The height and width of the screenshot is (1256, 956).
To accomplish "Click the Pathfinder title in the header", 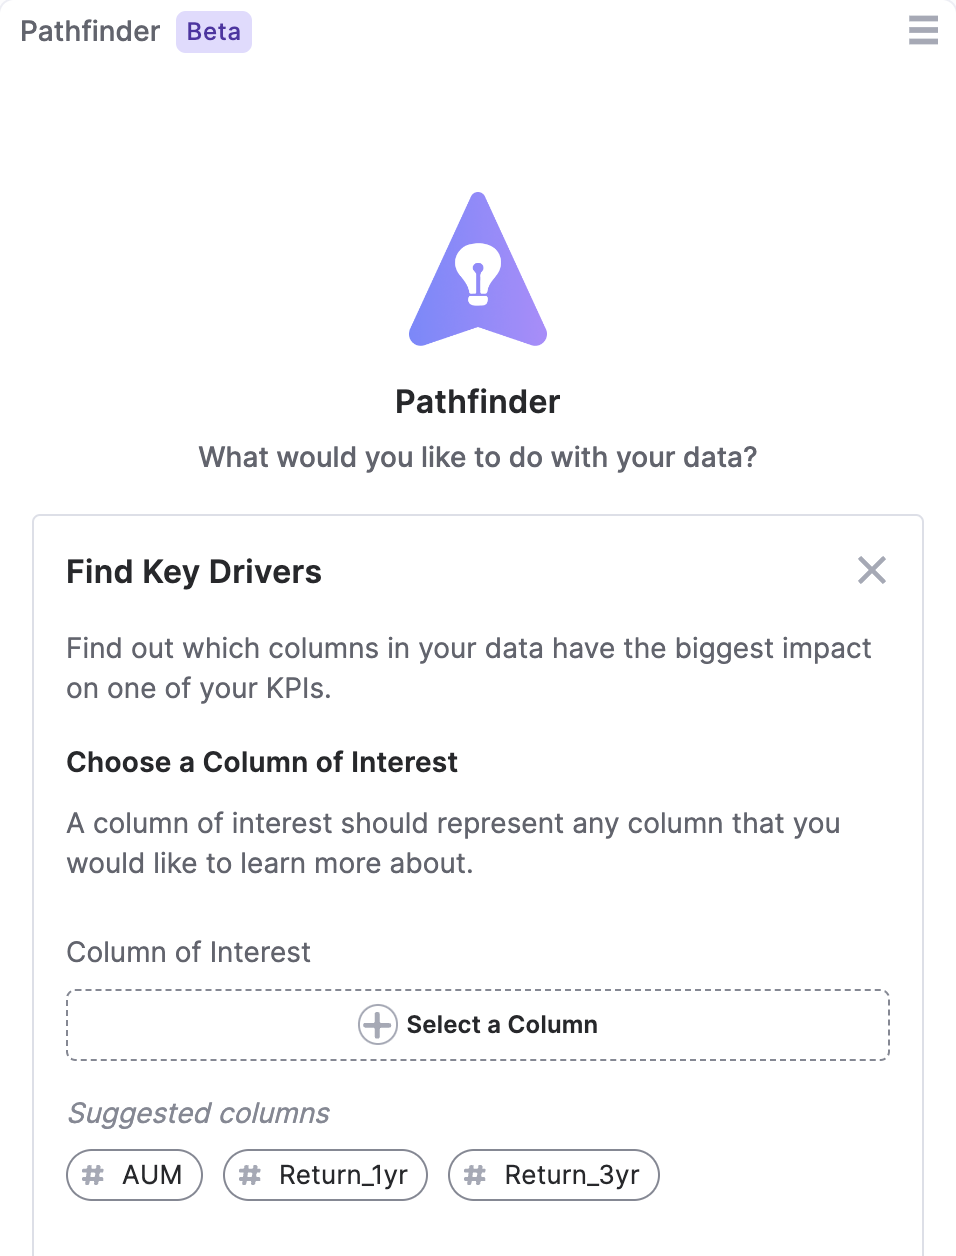I will click(90, 32).
